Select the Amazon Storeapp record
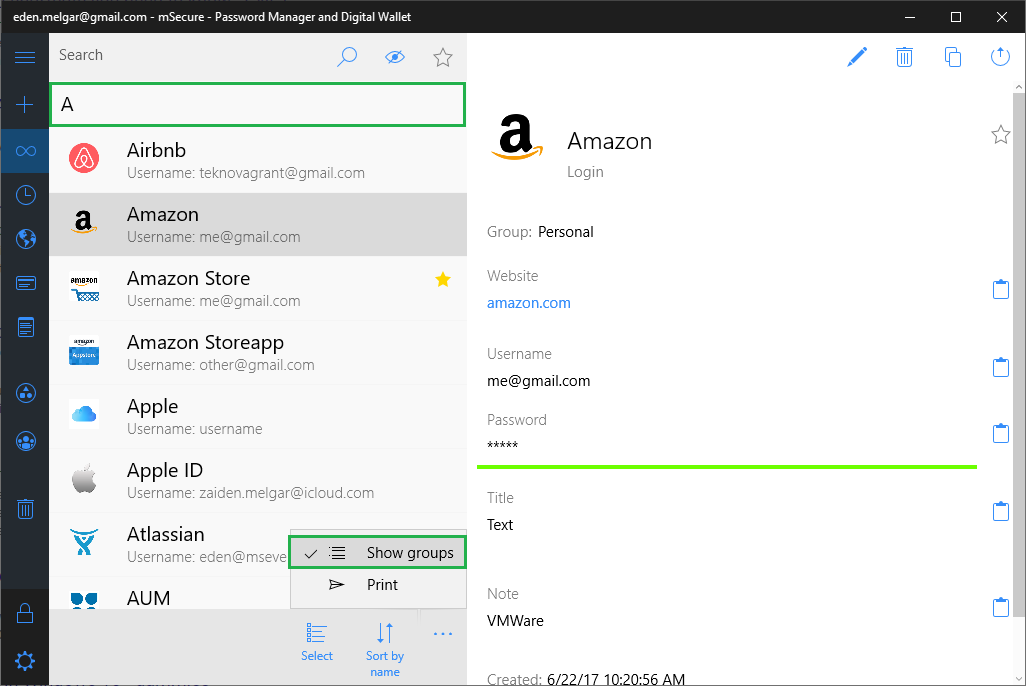The image size is (1026, 686). (258, 353)
